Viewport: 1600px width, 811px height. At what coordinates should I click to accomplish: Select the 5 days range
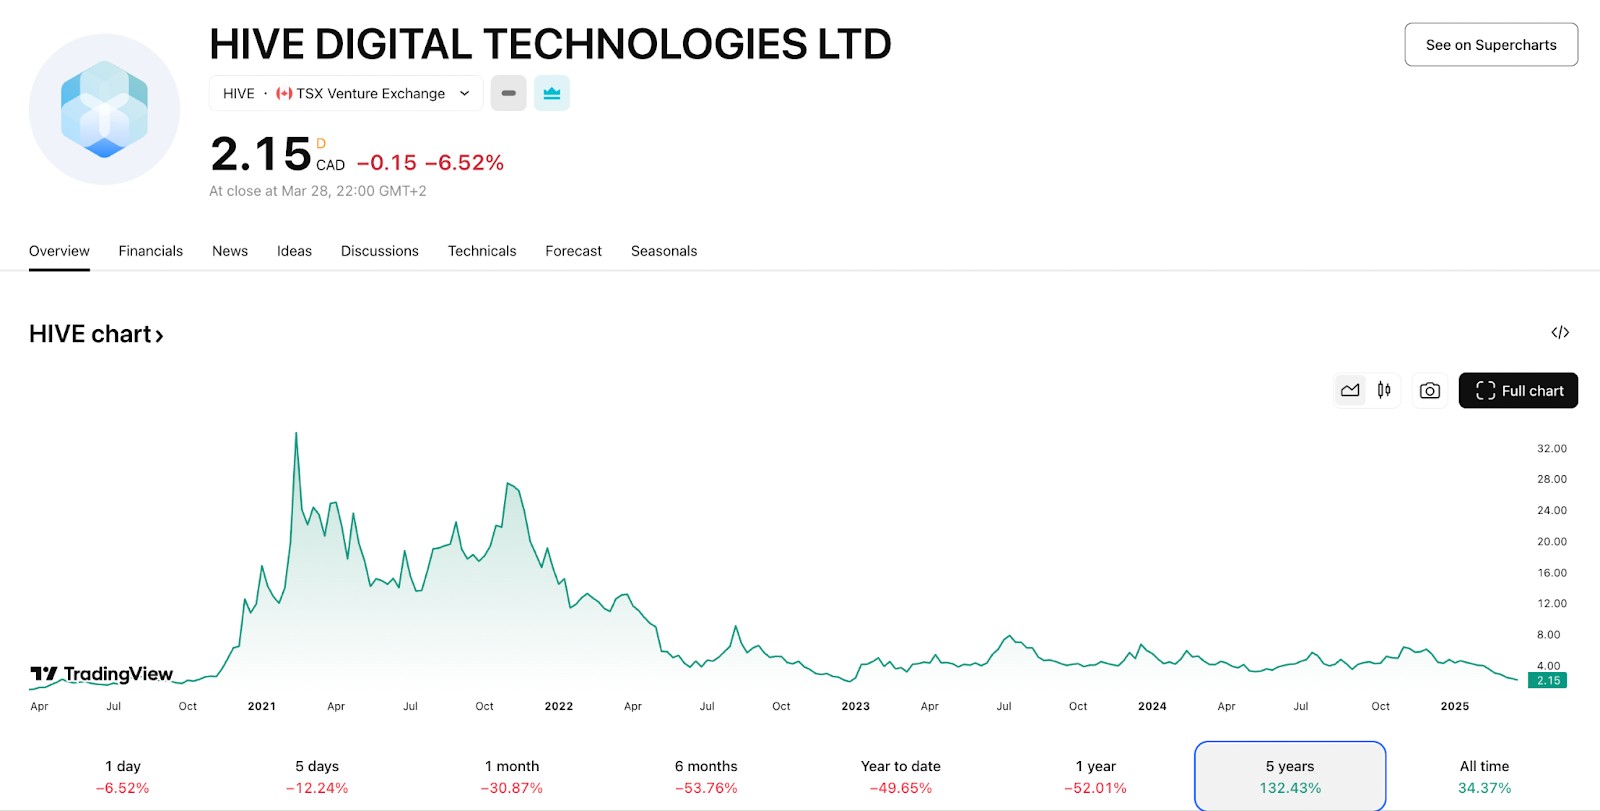pos(317,777)
